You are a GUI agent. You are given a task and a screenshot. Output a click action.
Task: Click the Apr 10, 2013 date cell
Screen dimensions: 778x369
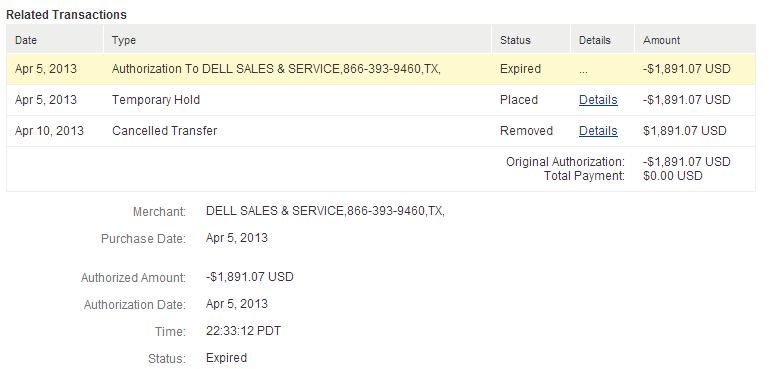[49, 131]
